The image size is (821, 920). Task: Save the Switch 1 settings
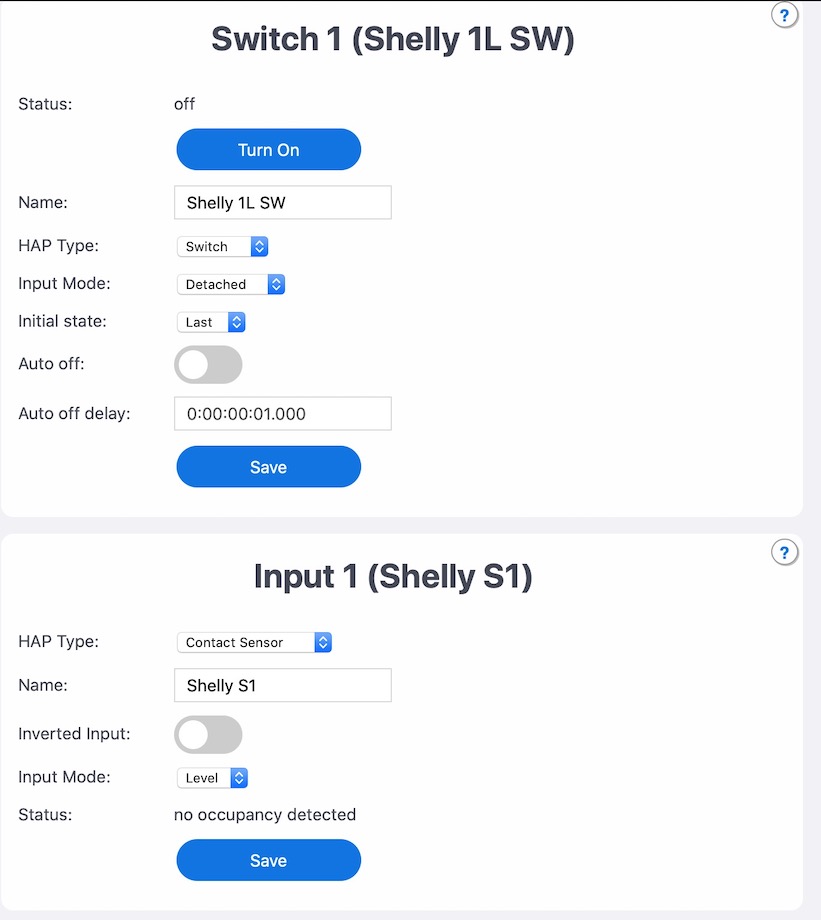coord(268,466)
